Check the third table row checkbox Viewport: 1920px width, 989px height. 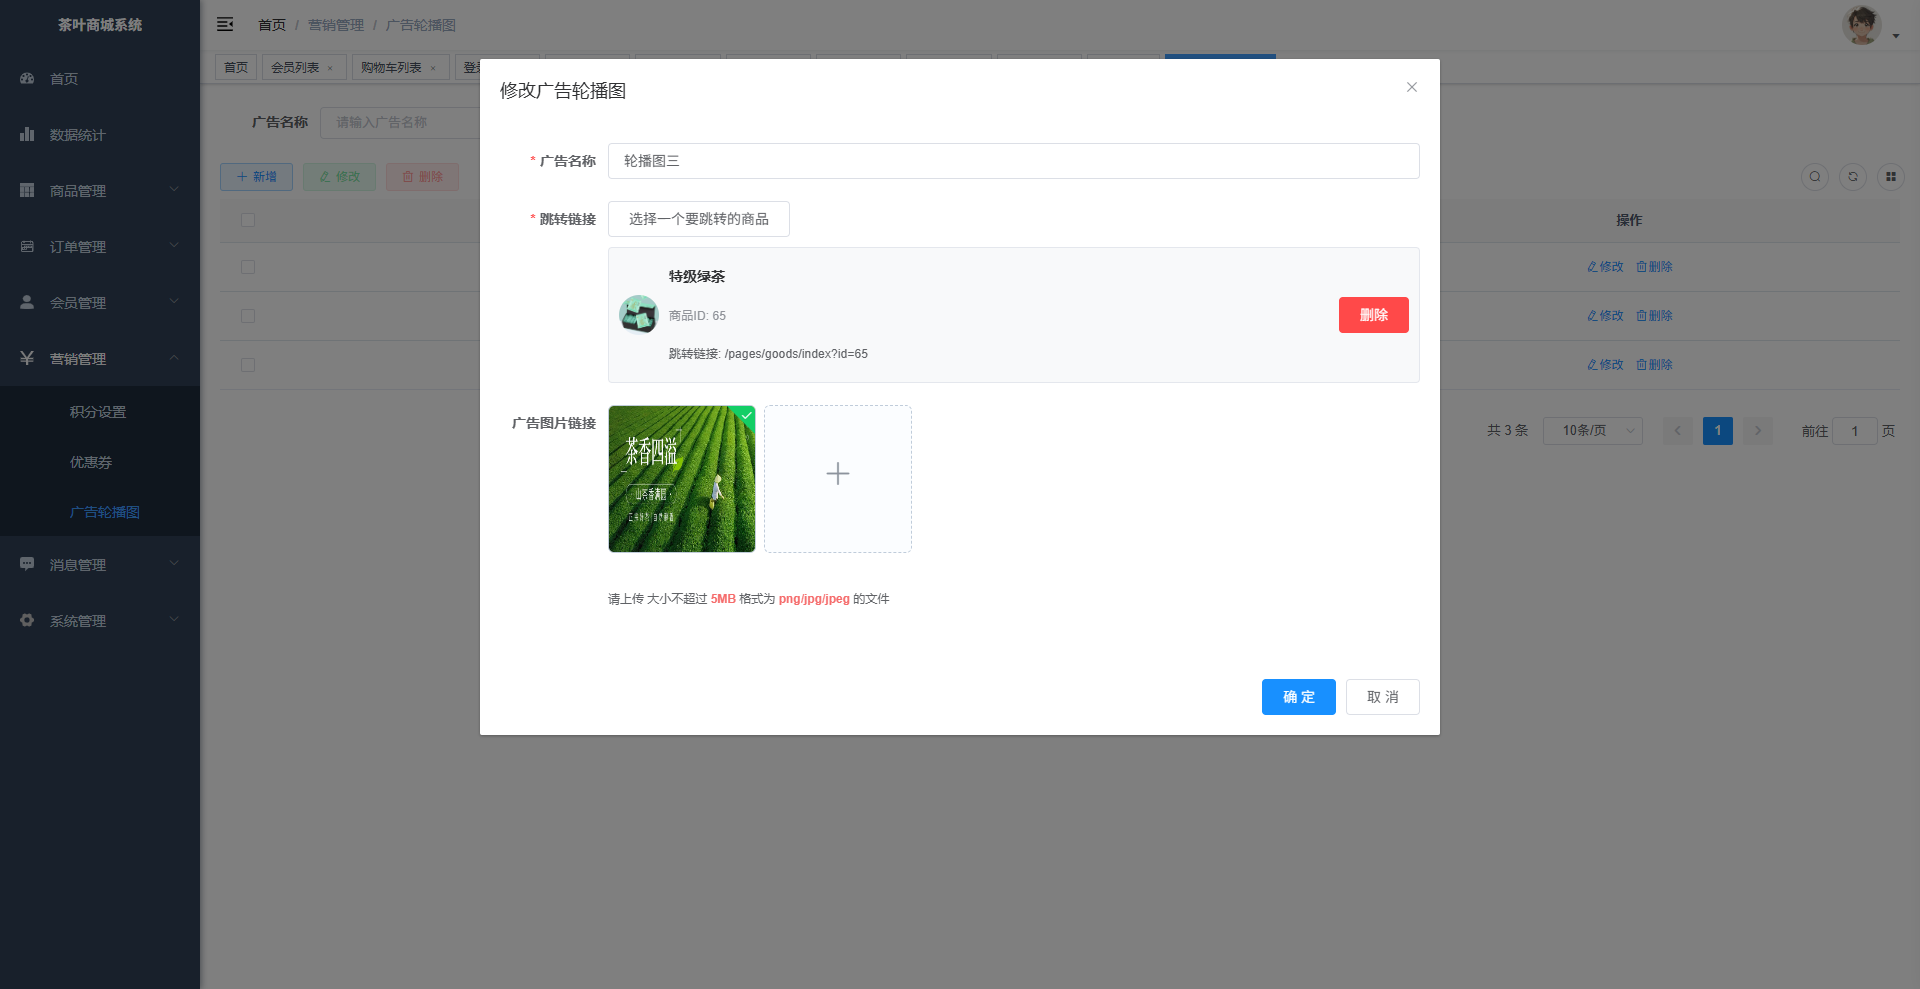(x=248, y=365)
